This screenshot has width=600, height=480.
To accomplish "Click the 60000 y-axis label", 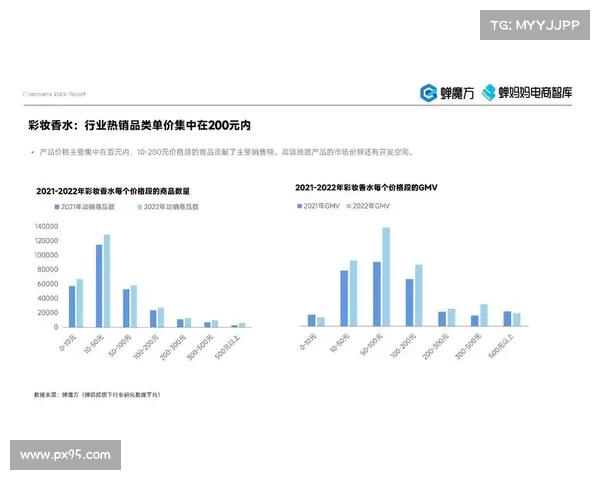I will point(48,284).
